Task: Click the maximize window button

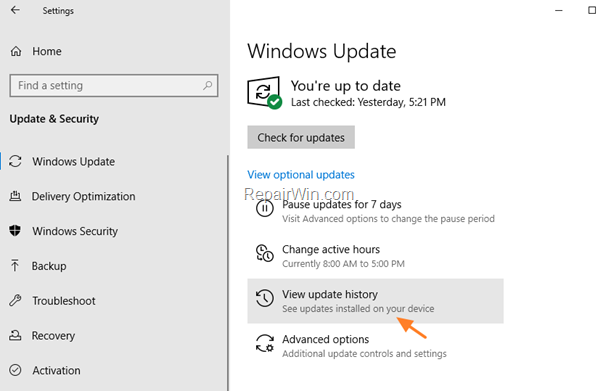Action: [592, 10]
